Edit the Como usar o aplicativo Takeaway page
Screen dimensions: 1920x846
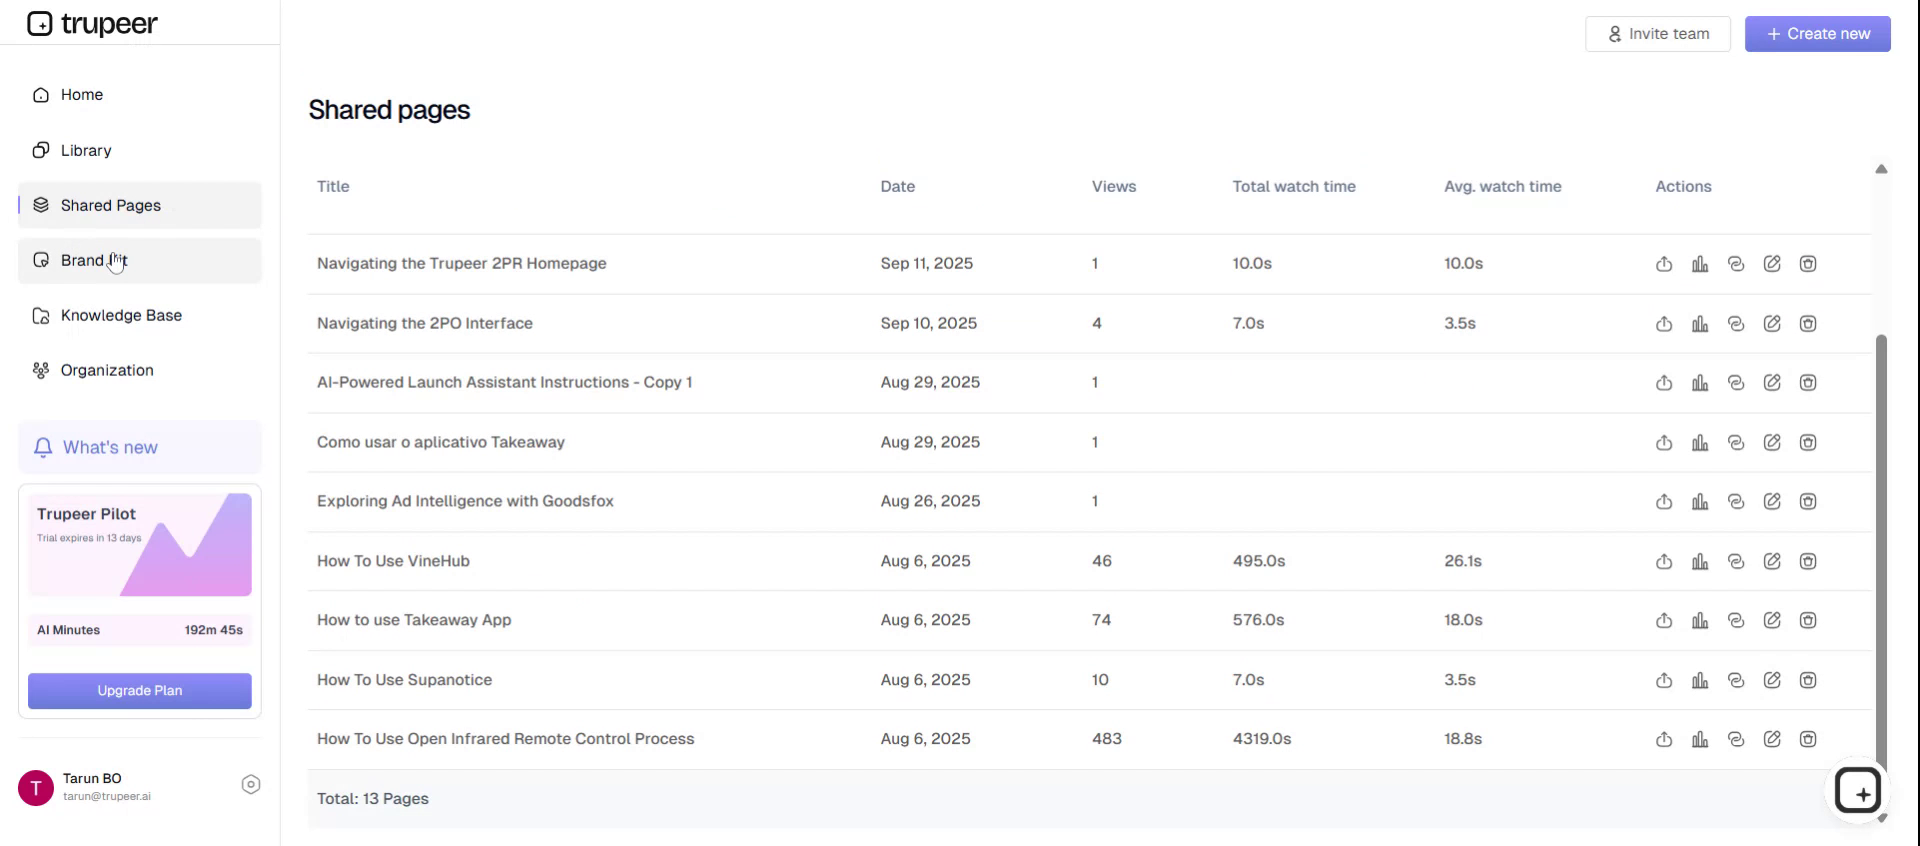(x=1772, y=443)
